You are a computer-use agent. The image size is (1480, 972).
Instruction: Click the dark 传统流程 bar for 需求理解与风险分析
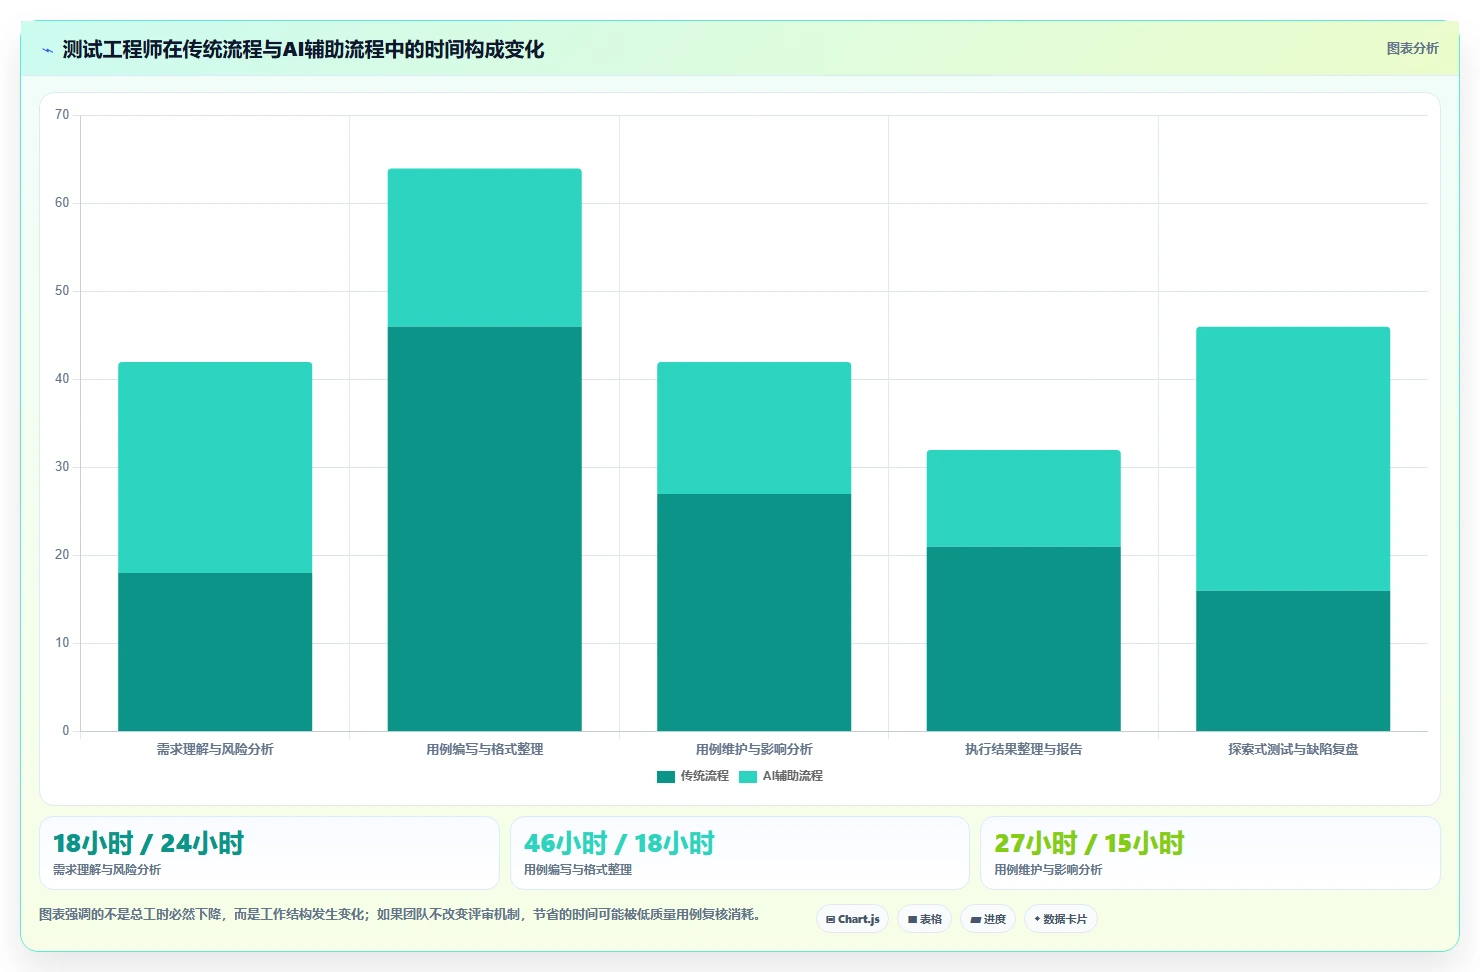click(215, 652)
